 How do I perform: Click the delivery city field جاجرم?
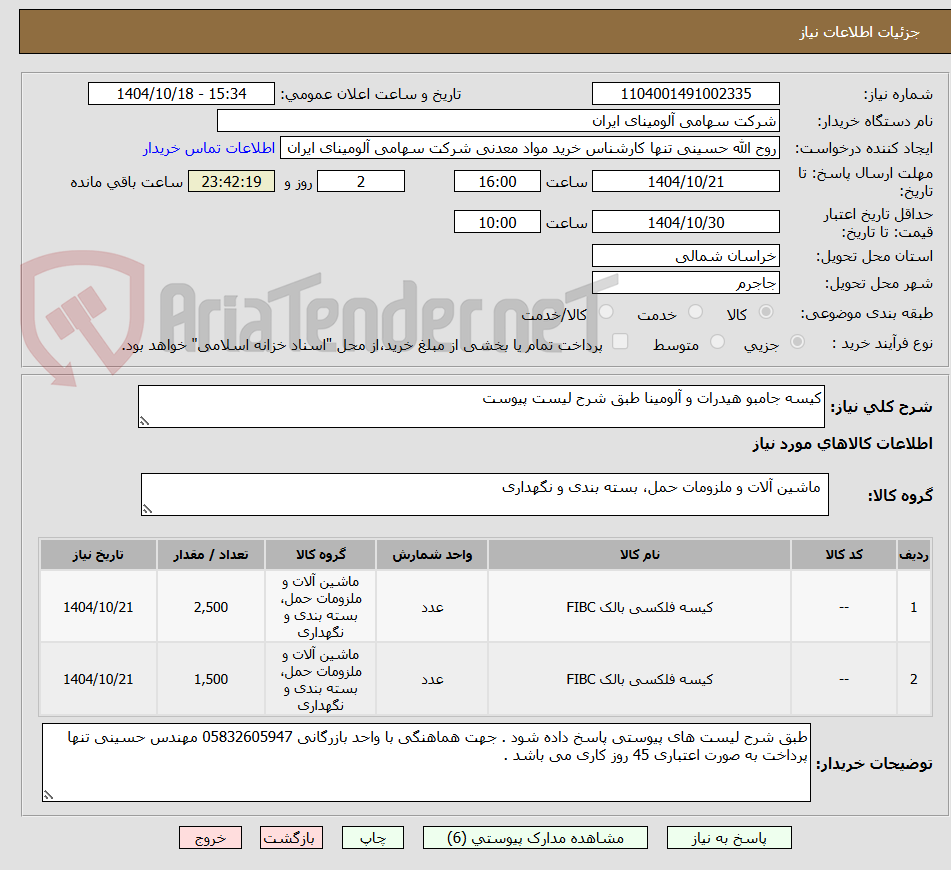tap(685, 283)
